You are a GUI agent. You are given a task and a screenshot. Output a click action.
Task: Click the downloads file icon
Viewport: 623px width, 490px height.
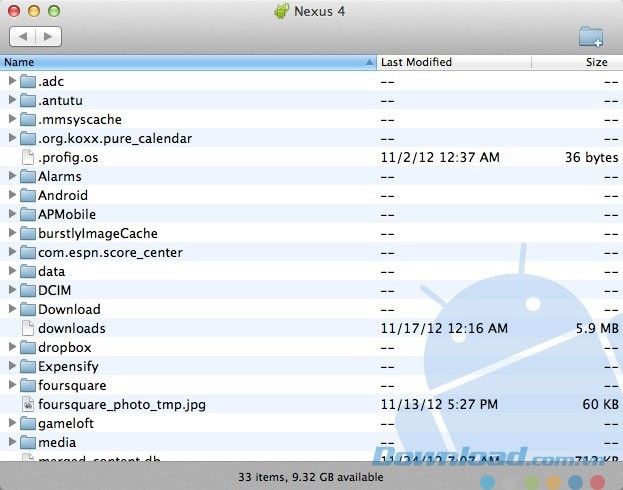pyautogui.click(x=27, y=328)
